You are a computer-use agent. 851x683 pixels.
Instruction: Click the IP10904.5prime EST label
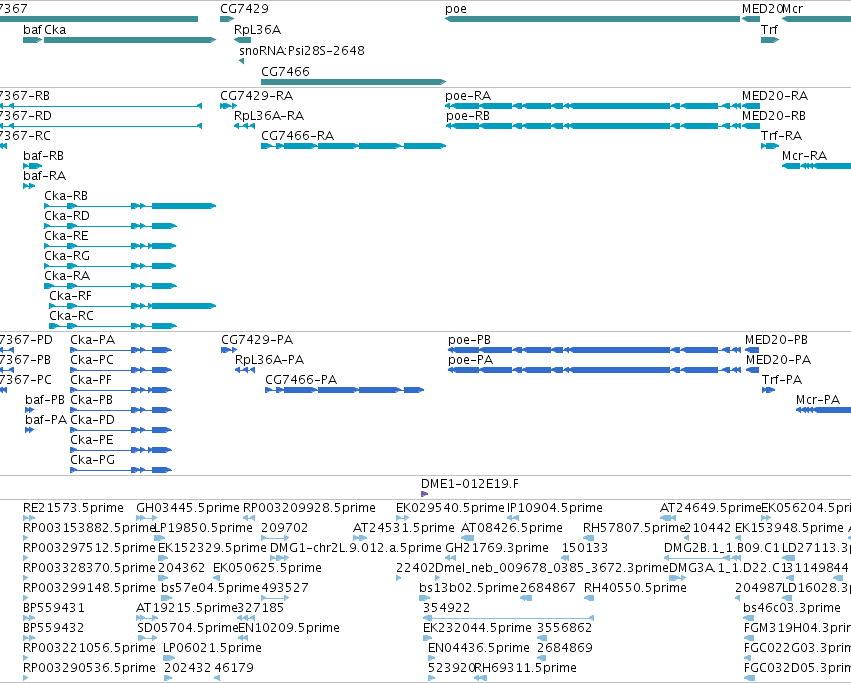tap(555, 508)
